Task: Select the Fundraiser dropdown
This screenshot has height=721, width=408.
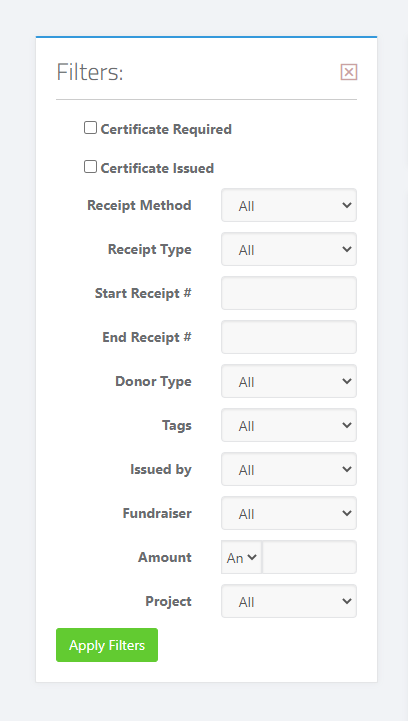Action: [289, 513]
